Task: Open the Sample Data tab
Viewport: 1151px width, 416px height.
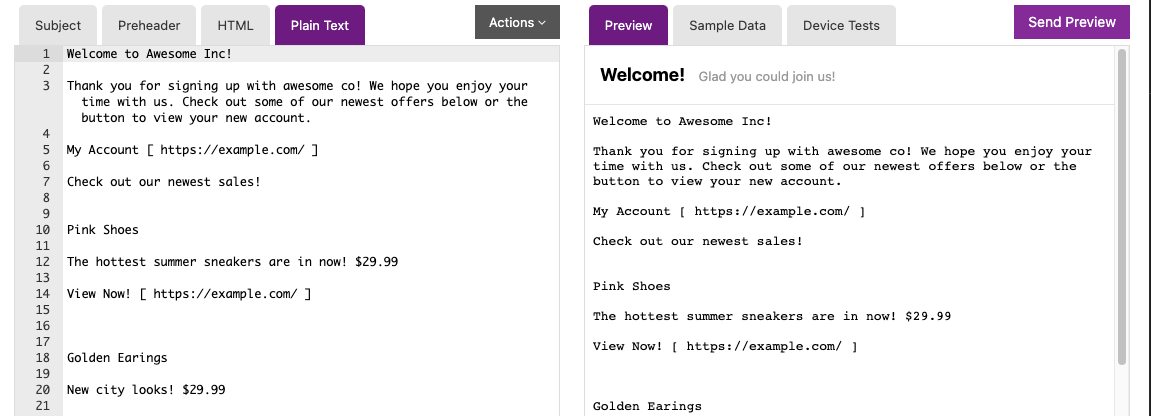Action: 727,26
